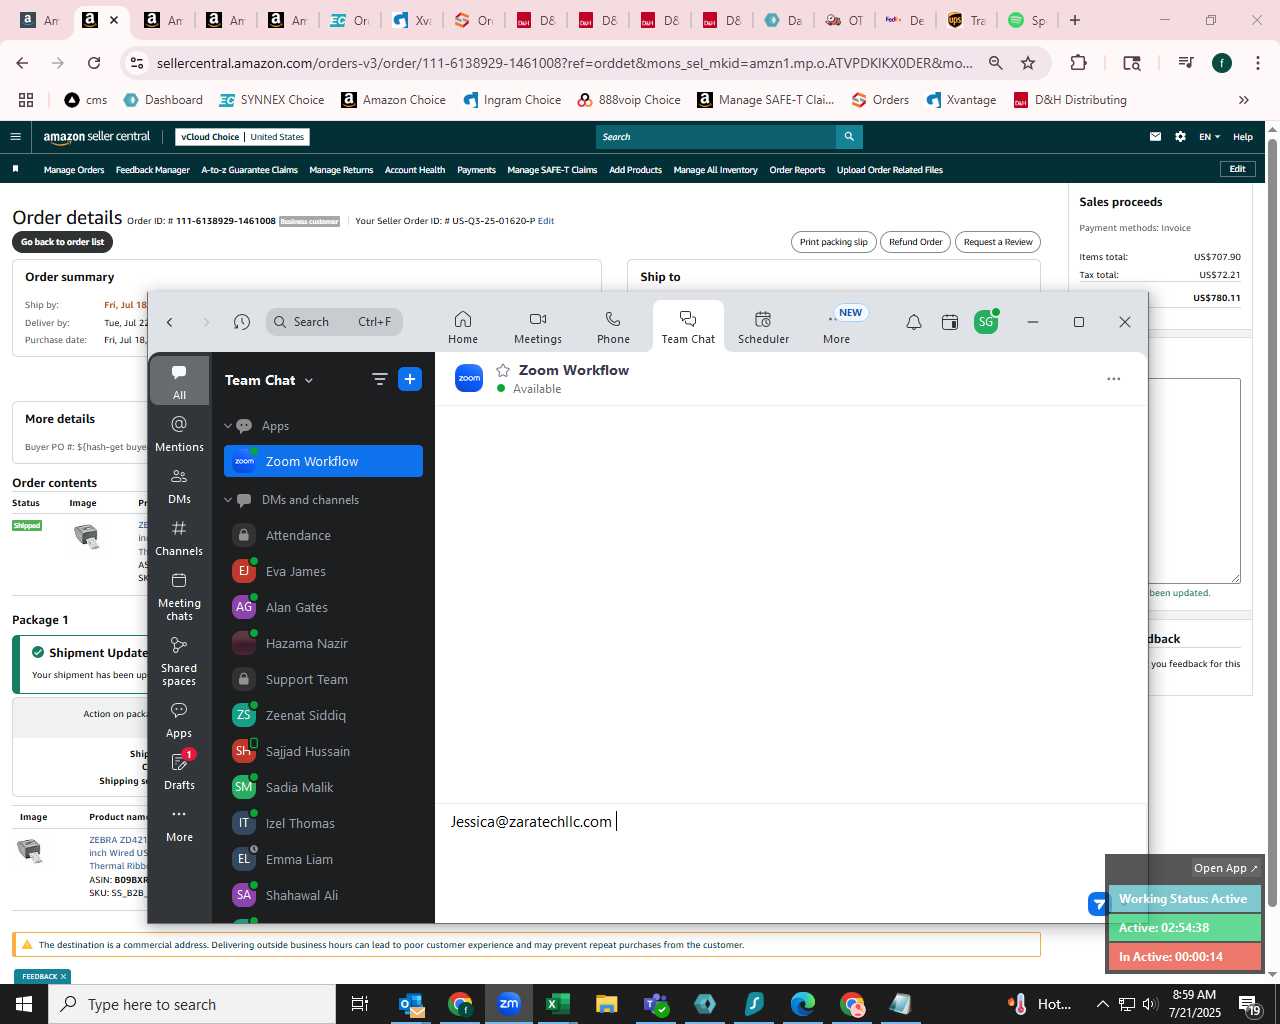The width and height of the screenshot is (1280, 1024).
Task: Open Zoom Meetings tab
Action: point(538,327)
